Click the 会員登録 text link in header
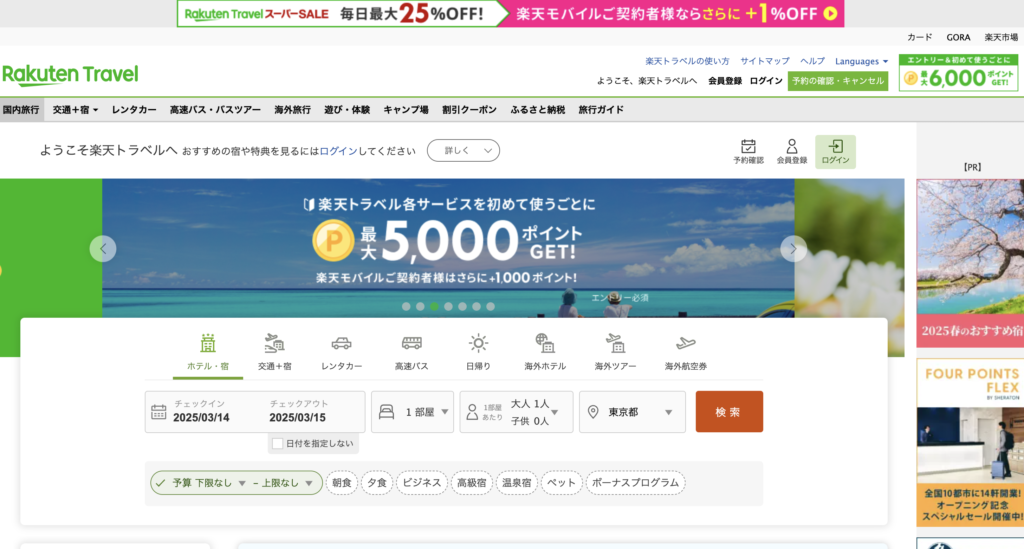The width and height of the screenshot is (1024, 549). 725,81
